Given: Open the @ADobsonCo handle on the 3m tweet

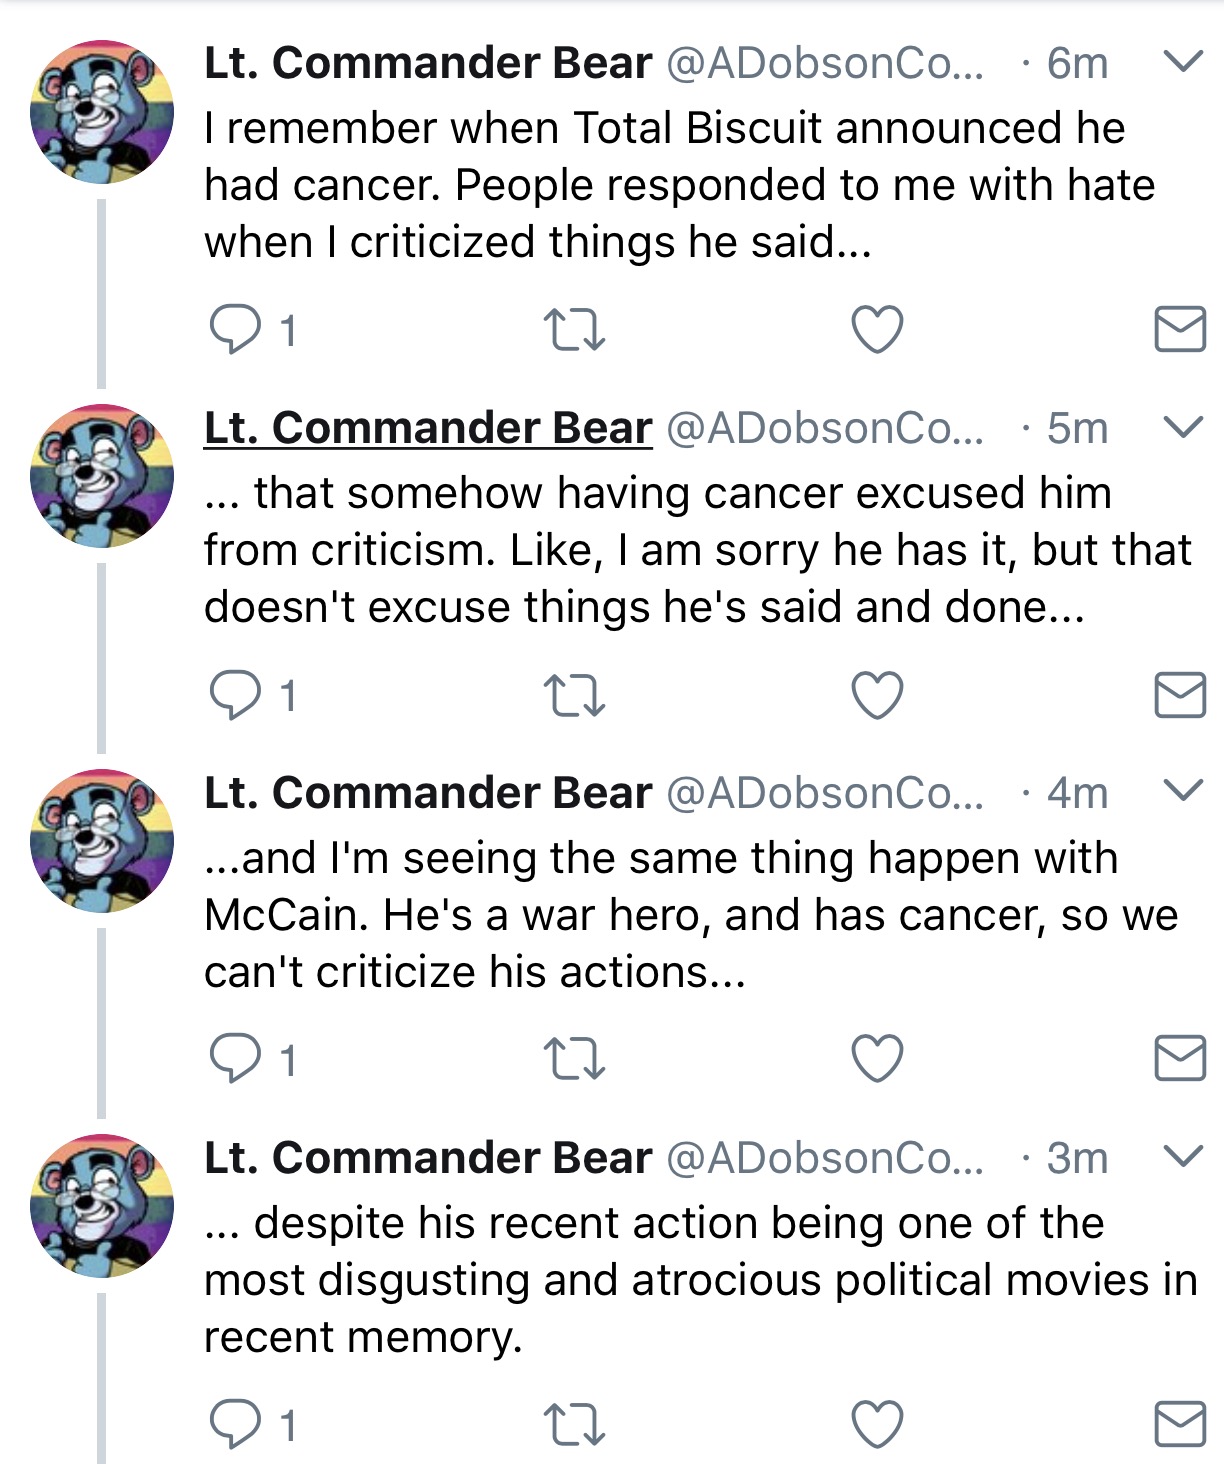Looking at the screenshot, I should [x=825, y=1158].
